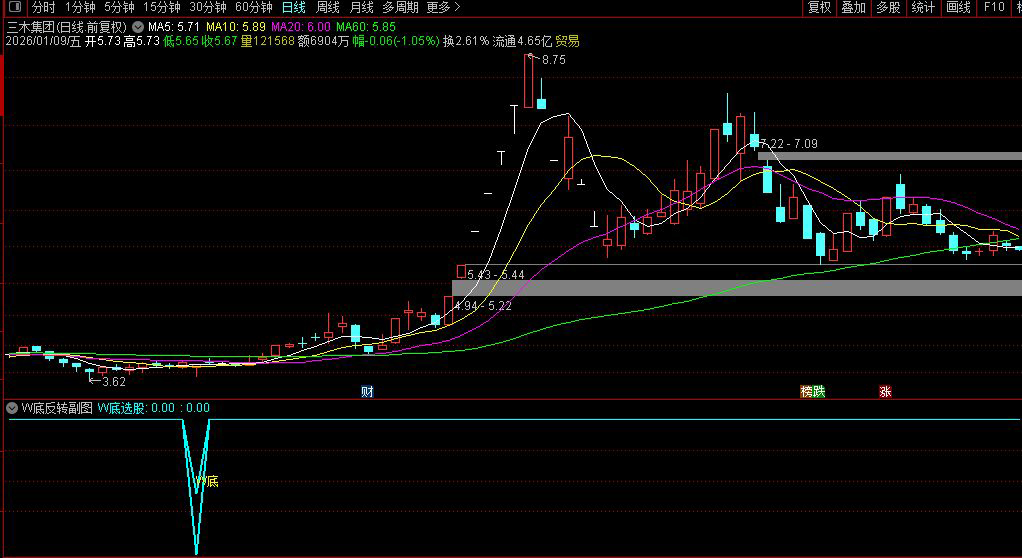This screenshot has width=1022, height=558.
Task: Switch to 周线 weekly chart
Action: pos(328,7)
